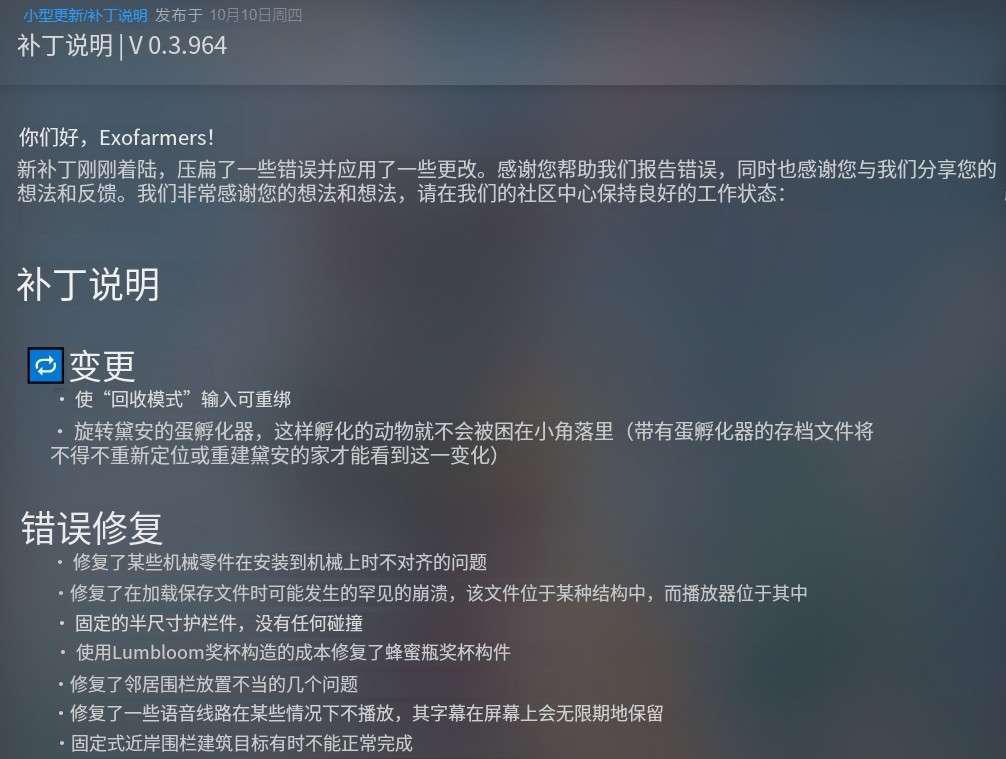1006x759 pixels.
Task: Select the title 补丁说明 | V 0.3.964
Action: (x=122, y=46)
